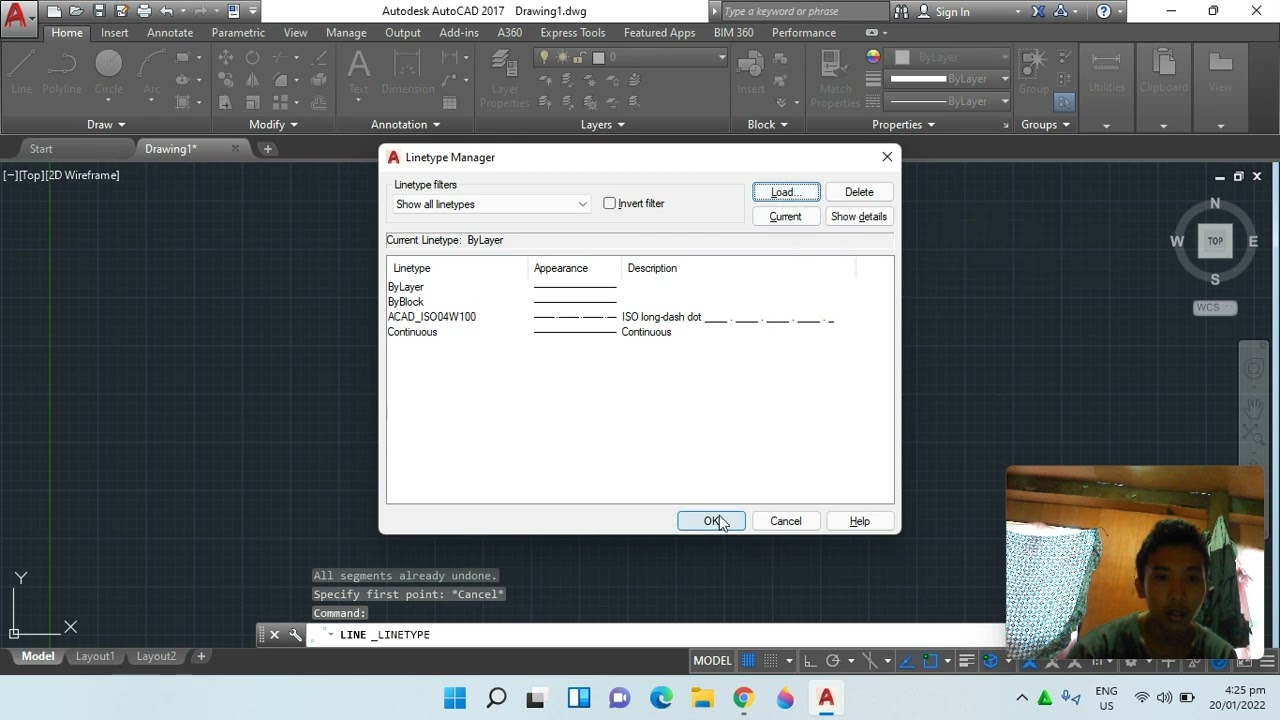Click the Open file icon in quick access toolbar

click(76, 11)
